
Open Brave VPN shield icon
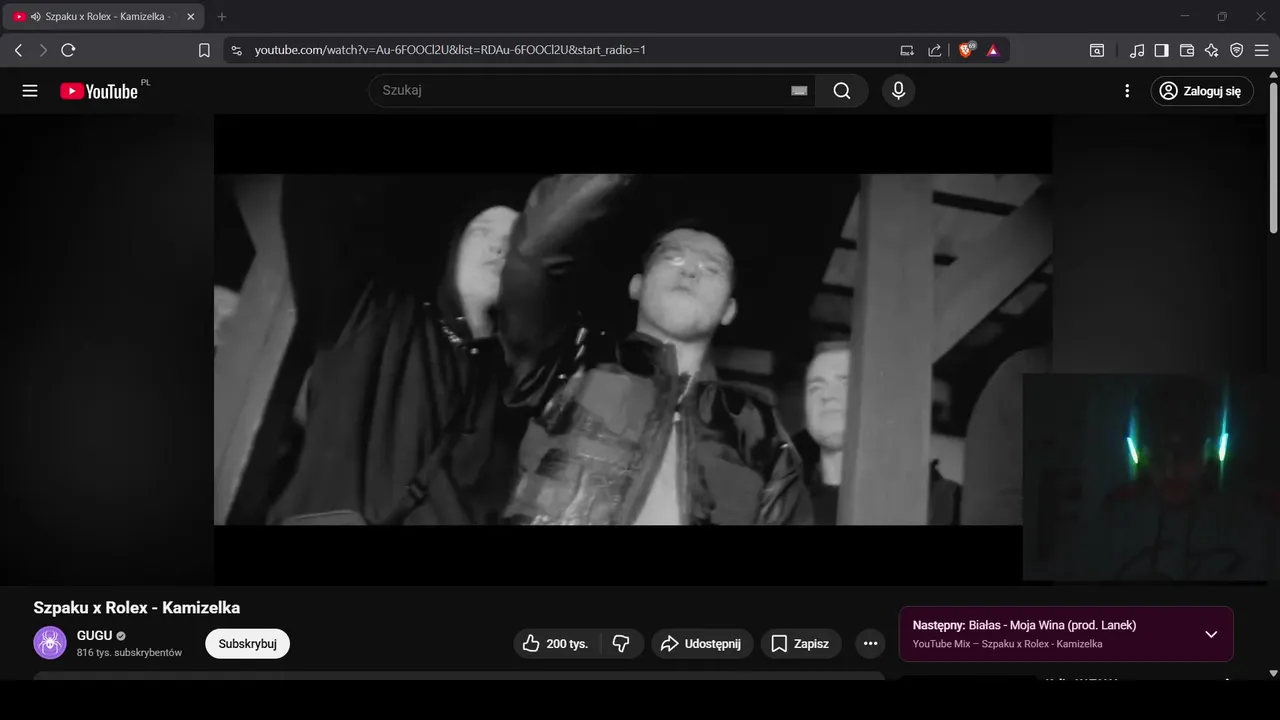click(1237, 50)
